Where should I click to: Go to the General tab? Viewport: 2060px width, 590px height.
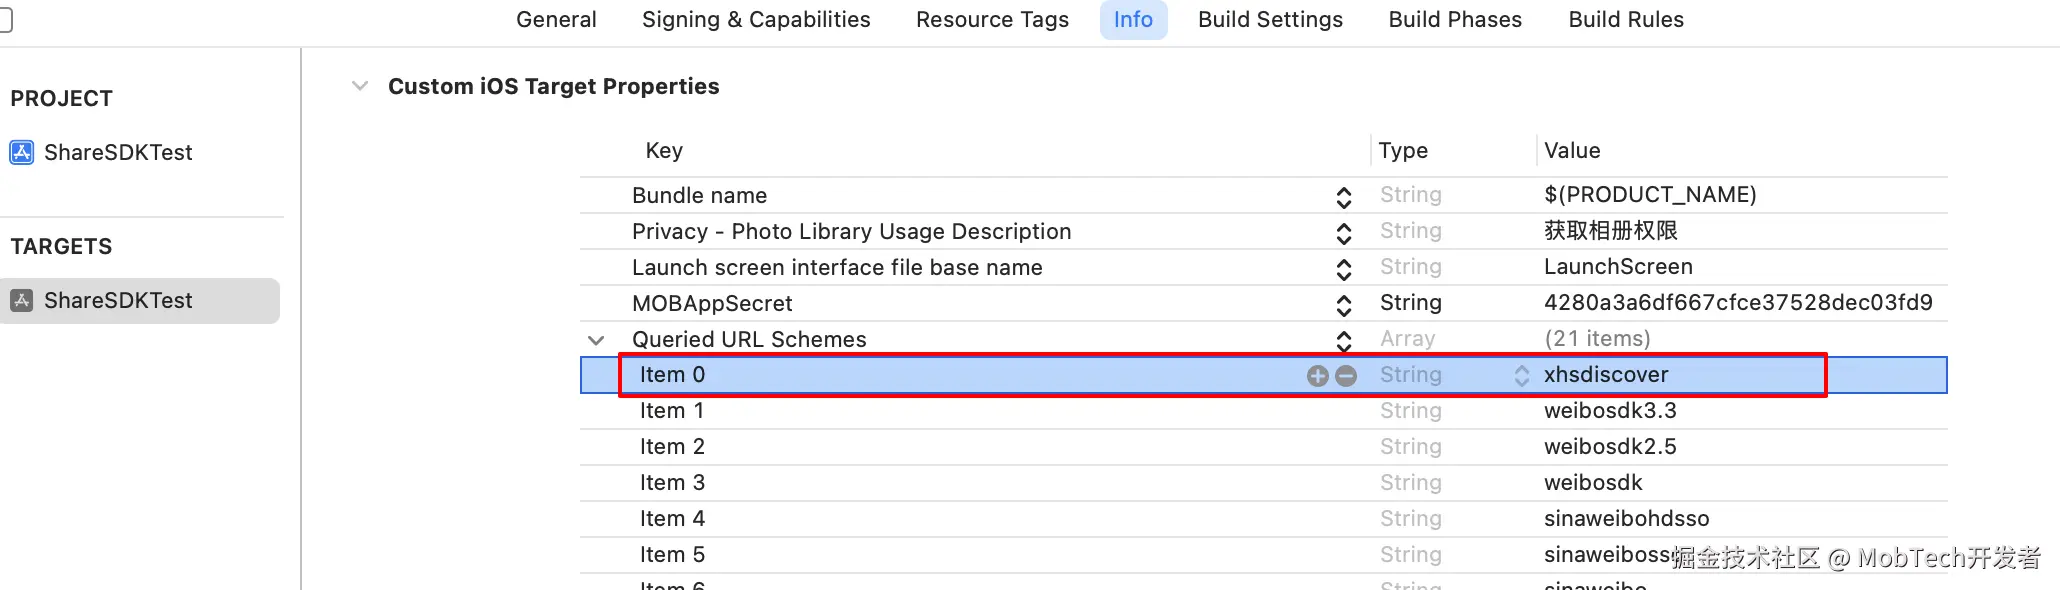click(556, 20)
